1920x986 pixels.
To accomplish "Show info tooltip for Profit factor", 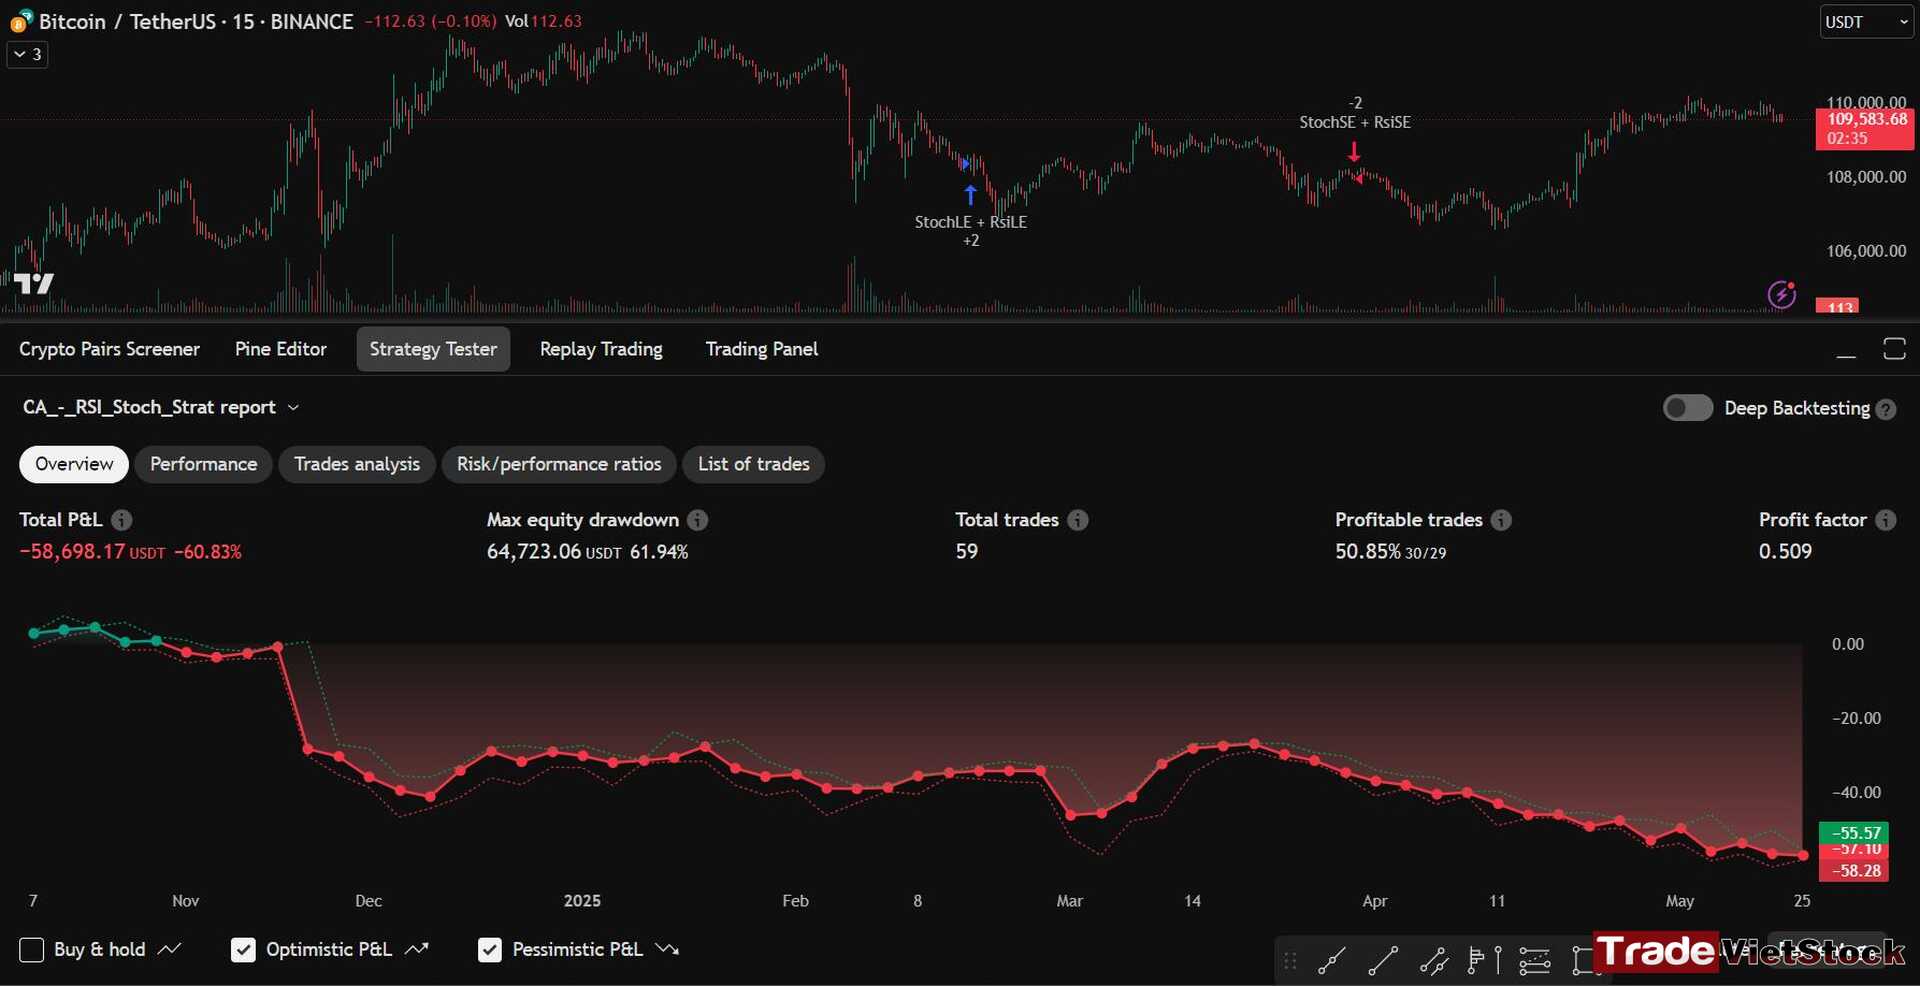I will (1885, 520).
